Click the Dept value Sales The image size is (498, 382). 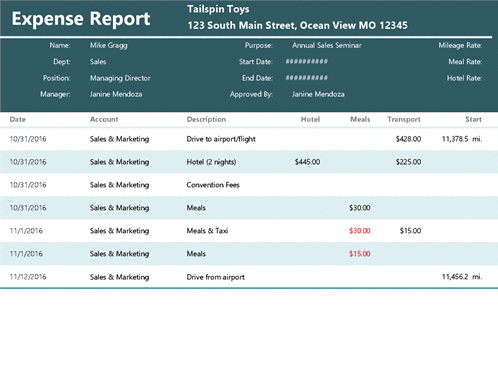click(x=98, y=62)
